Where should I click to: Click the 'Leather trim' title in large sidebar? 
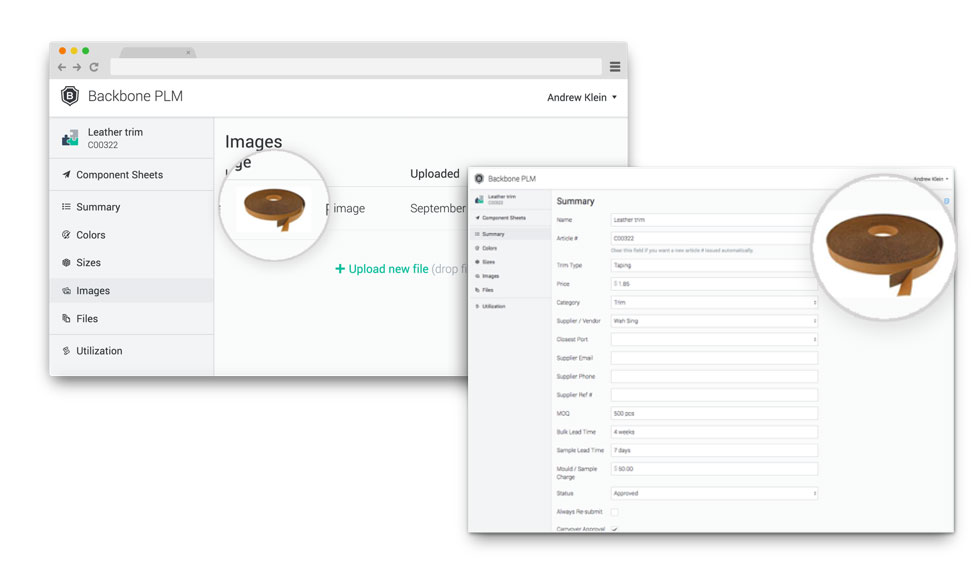click(x=115, y=132)
